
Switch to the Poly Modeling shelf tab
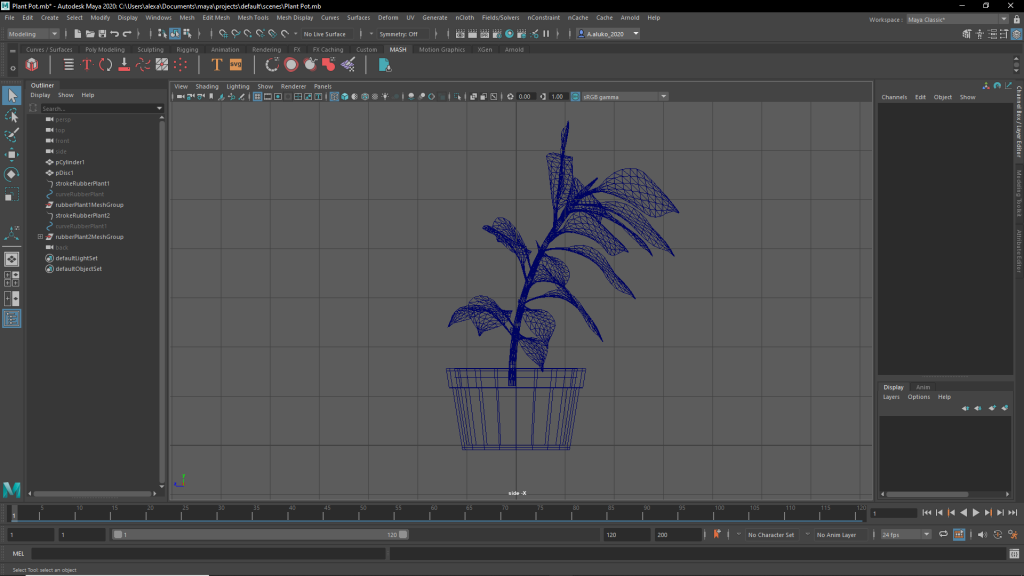(105, 49)
